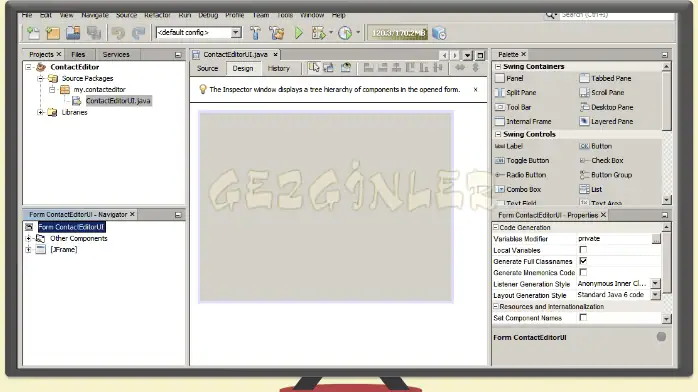Click the Properties vertical scrollbar
Image resolution: width=698 pixels, height=392 pixels.
click(x=666, y=273)
